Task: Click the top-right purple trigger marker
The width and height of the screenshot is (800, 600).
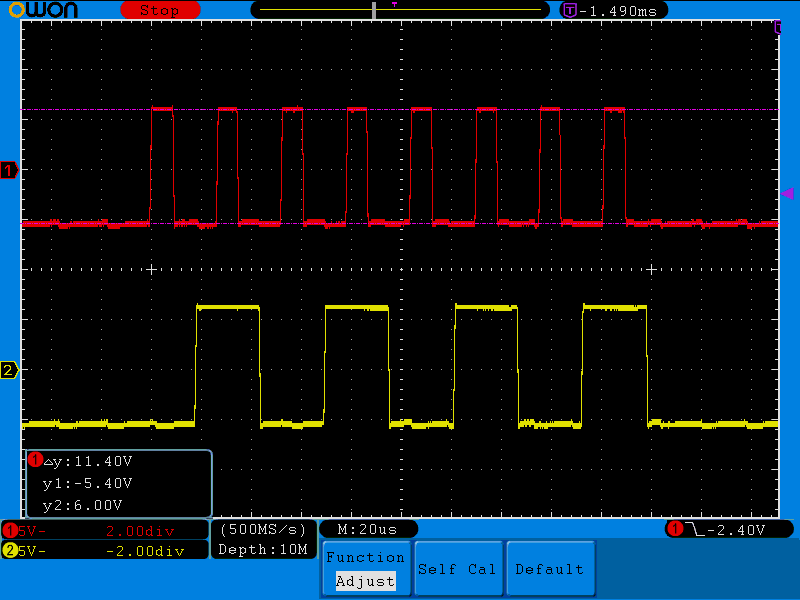Action: pos(777,27)
